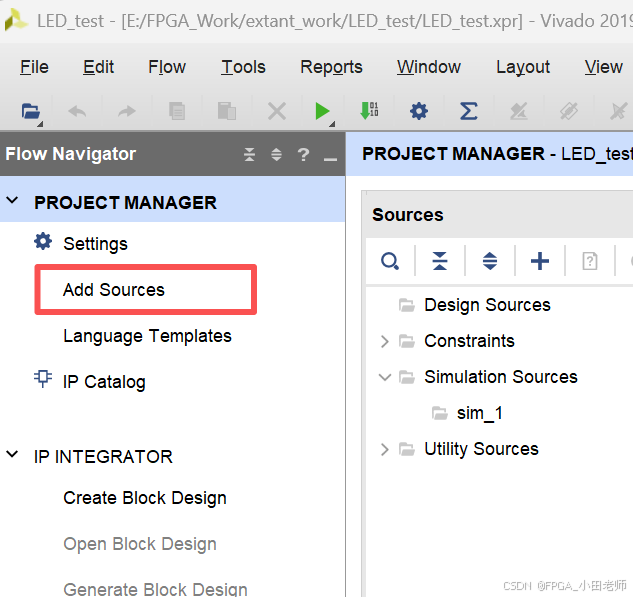Click the Redo arrow in toolbar
This screenshot has height=597, width=633.
[127, 111]
